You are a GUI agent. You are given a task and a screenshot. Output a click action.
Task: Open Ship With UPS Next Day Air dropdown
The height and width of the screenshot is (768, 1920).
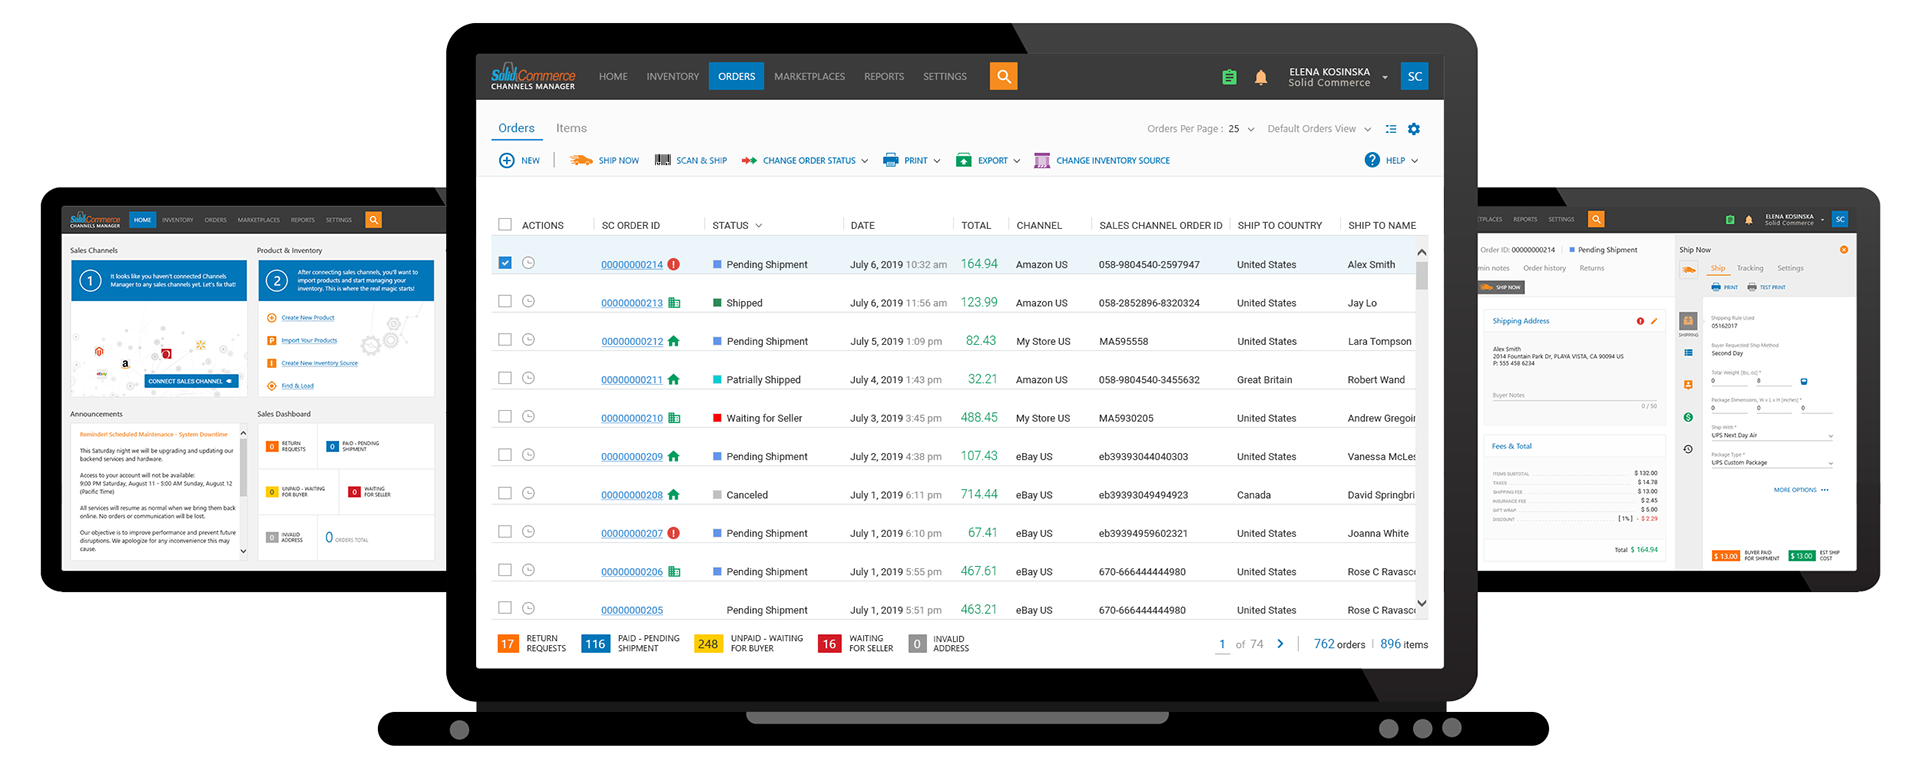coord(1772,436)
